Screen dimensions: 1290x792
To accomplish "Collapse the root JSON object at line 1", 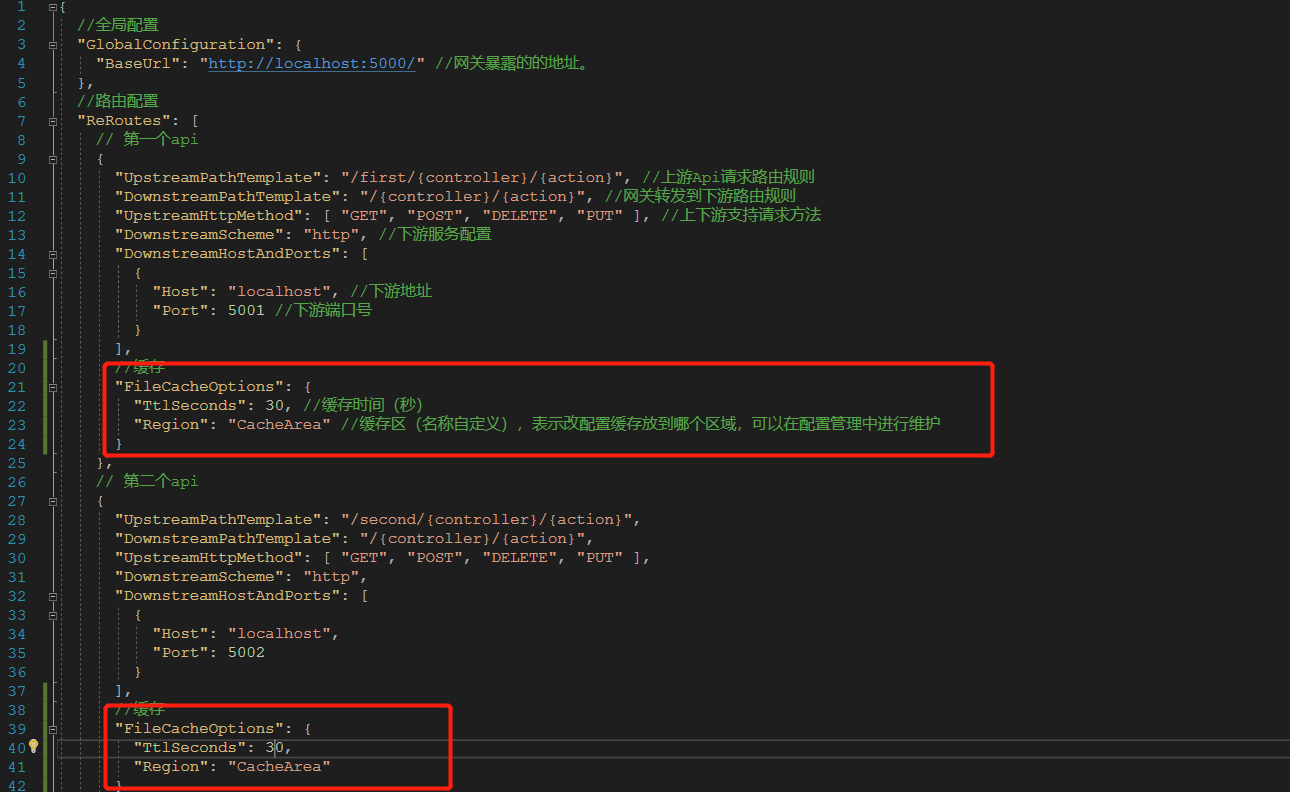I will (x=52, y=7).
